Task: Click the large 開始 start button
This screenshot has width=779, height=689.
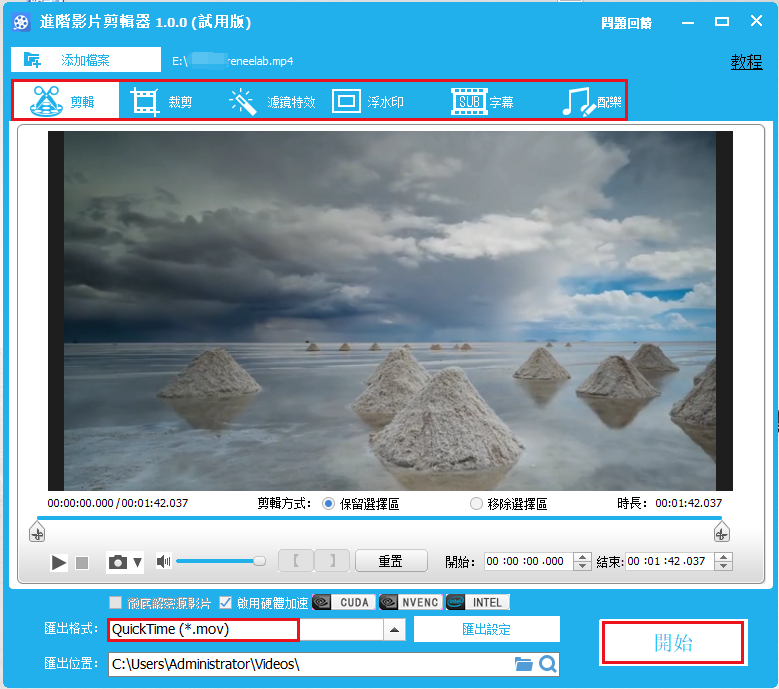Action: click(x=673, y=643)
